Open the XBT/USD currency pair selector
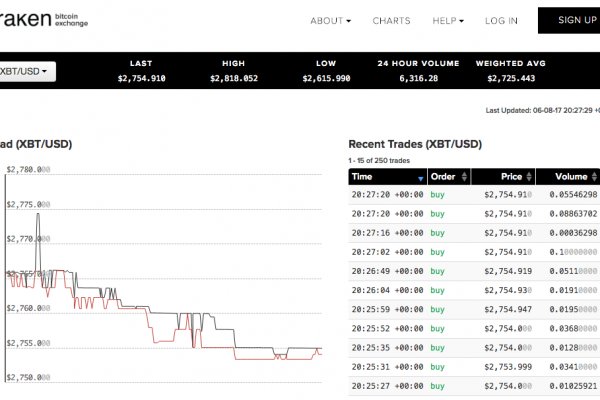The width and height of the screenshot is (600, 400). 26,71
